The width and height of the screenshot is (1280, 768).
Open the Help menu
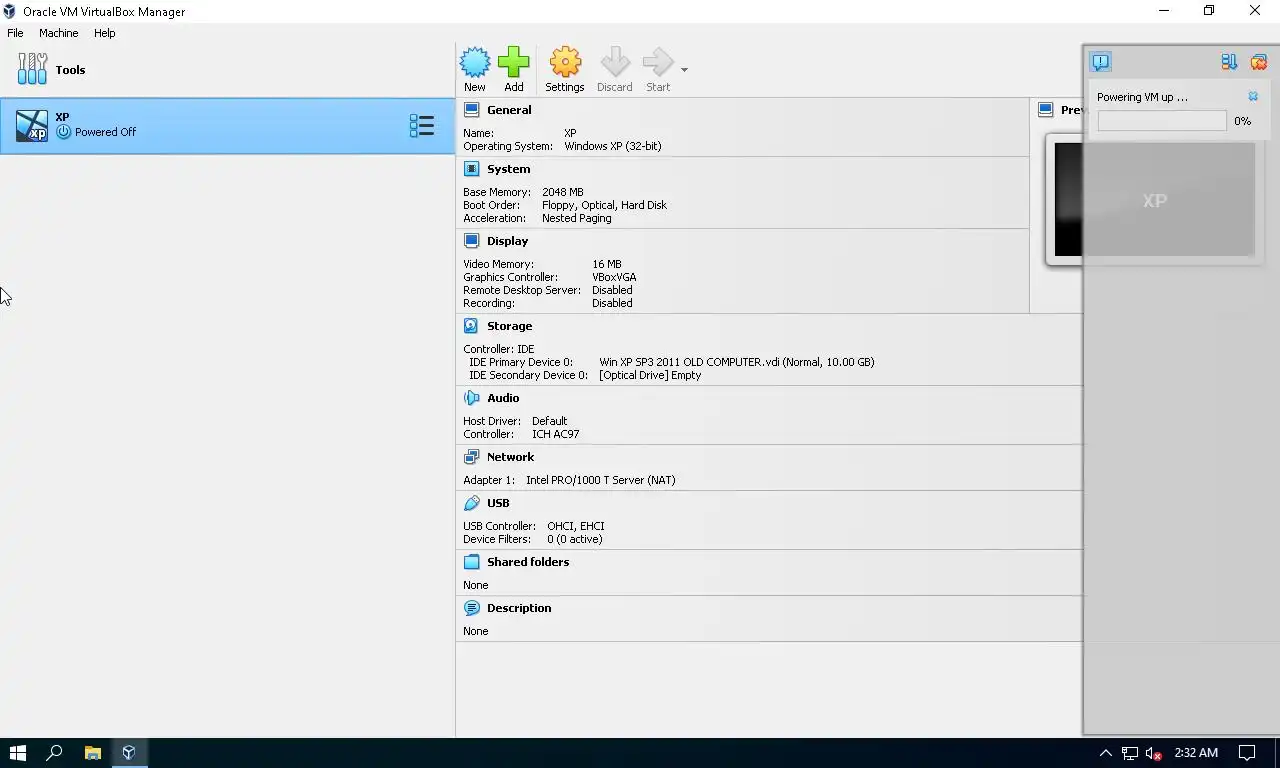click(105, 33)
